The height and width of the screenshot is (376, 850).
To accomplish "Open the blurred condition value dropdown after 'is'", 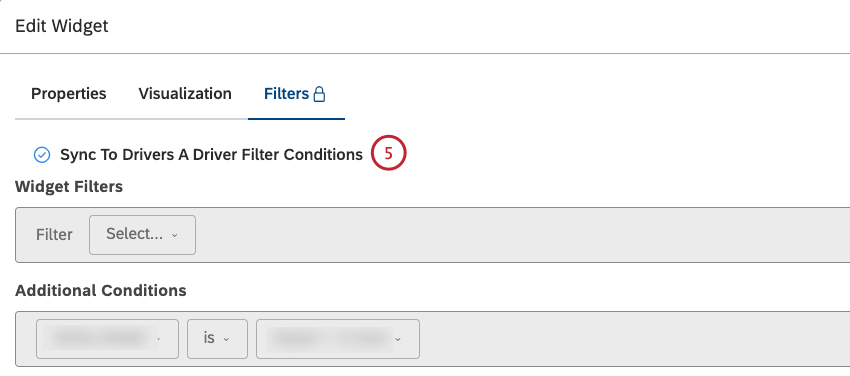I will click(x=338, y=339).
